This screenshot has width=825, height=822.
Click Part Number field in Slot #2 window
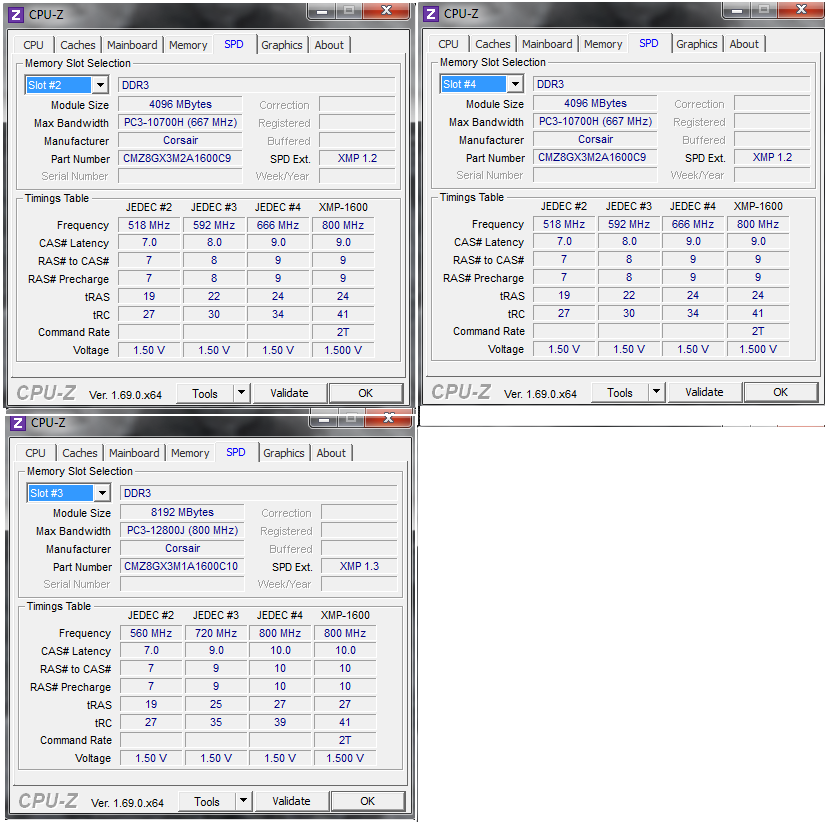point(180,158)
